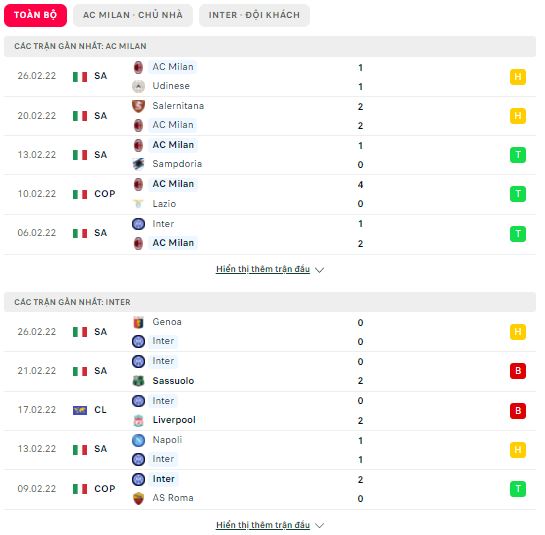This screenshot has width=545, height=535.
Task: Click the Salernitana club crest icon
Action: (138, 106)
